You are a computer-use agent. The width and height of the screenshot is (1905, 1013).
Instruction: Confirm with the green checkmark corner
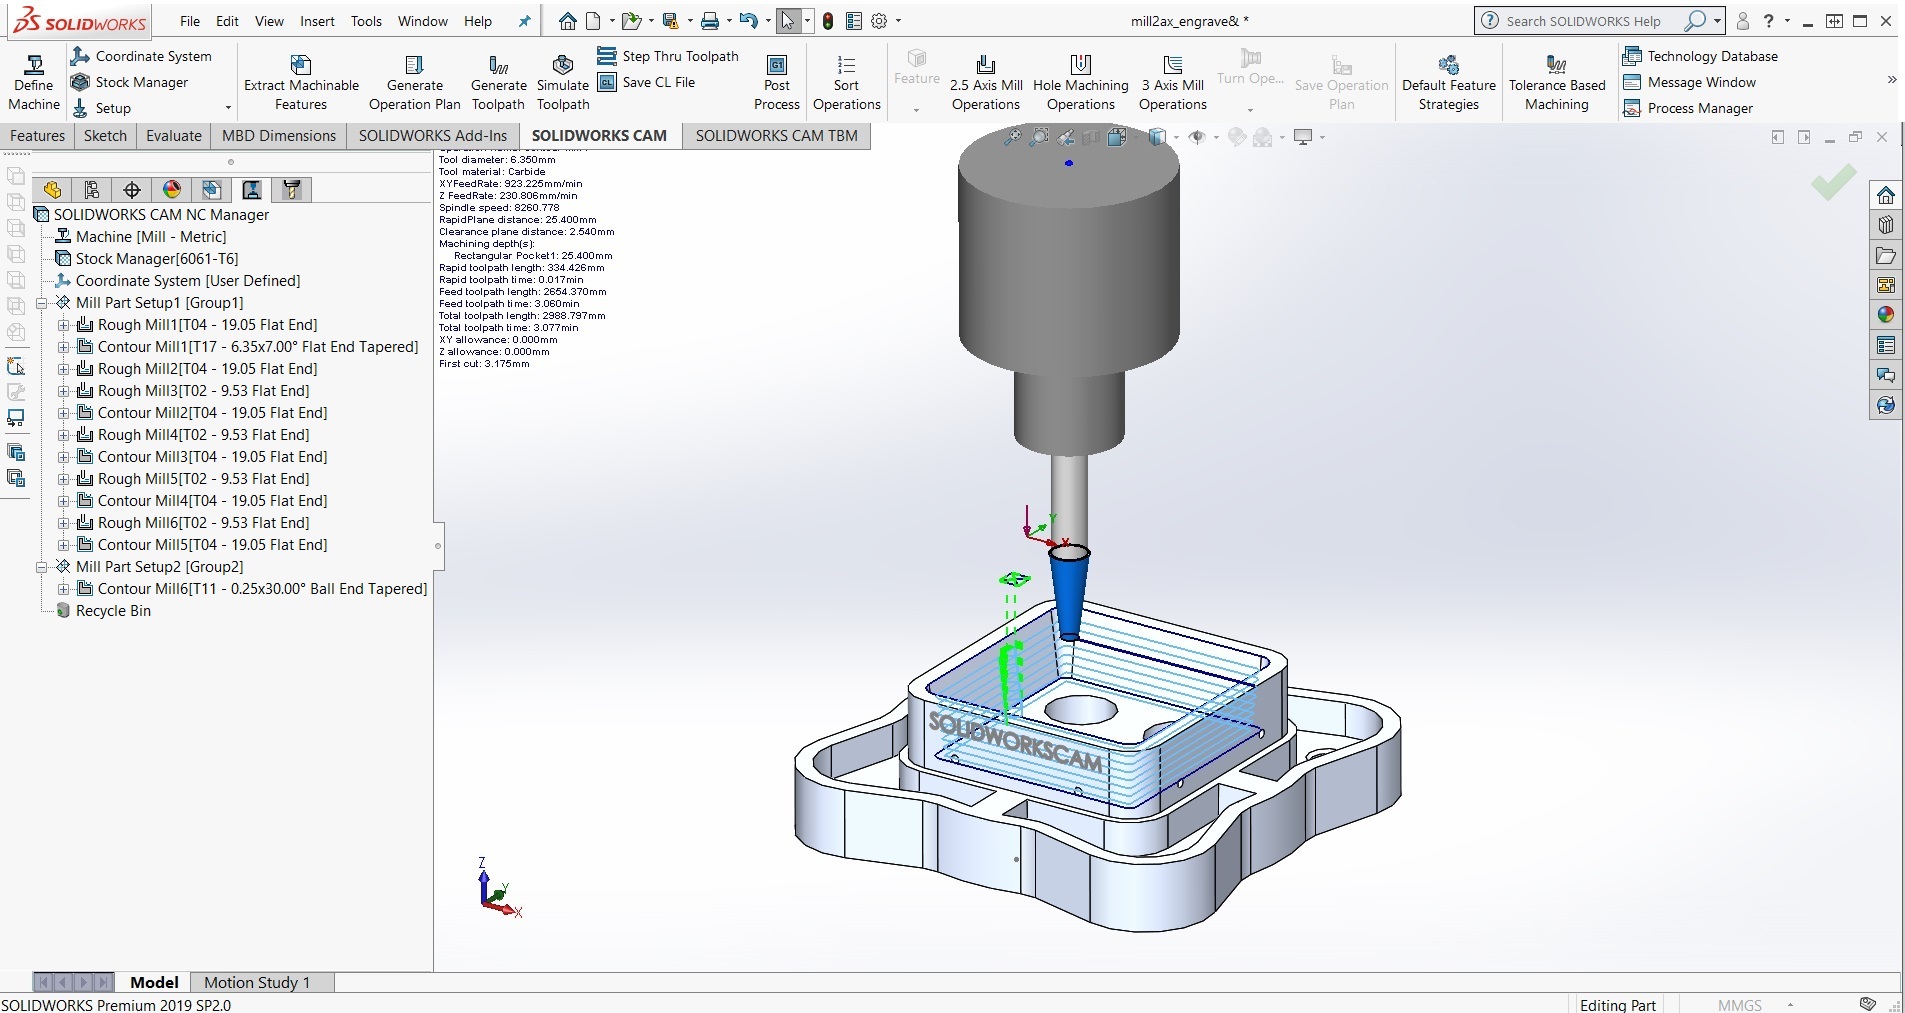1833,183
